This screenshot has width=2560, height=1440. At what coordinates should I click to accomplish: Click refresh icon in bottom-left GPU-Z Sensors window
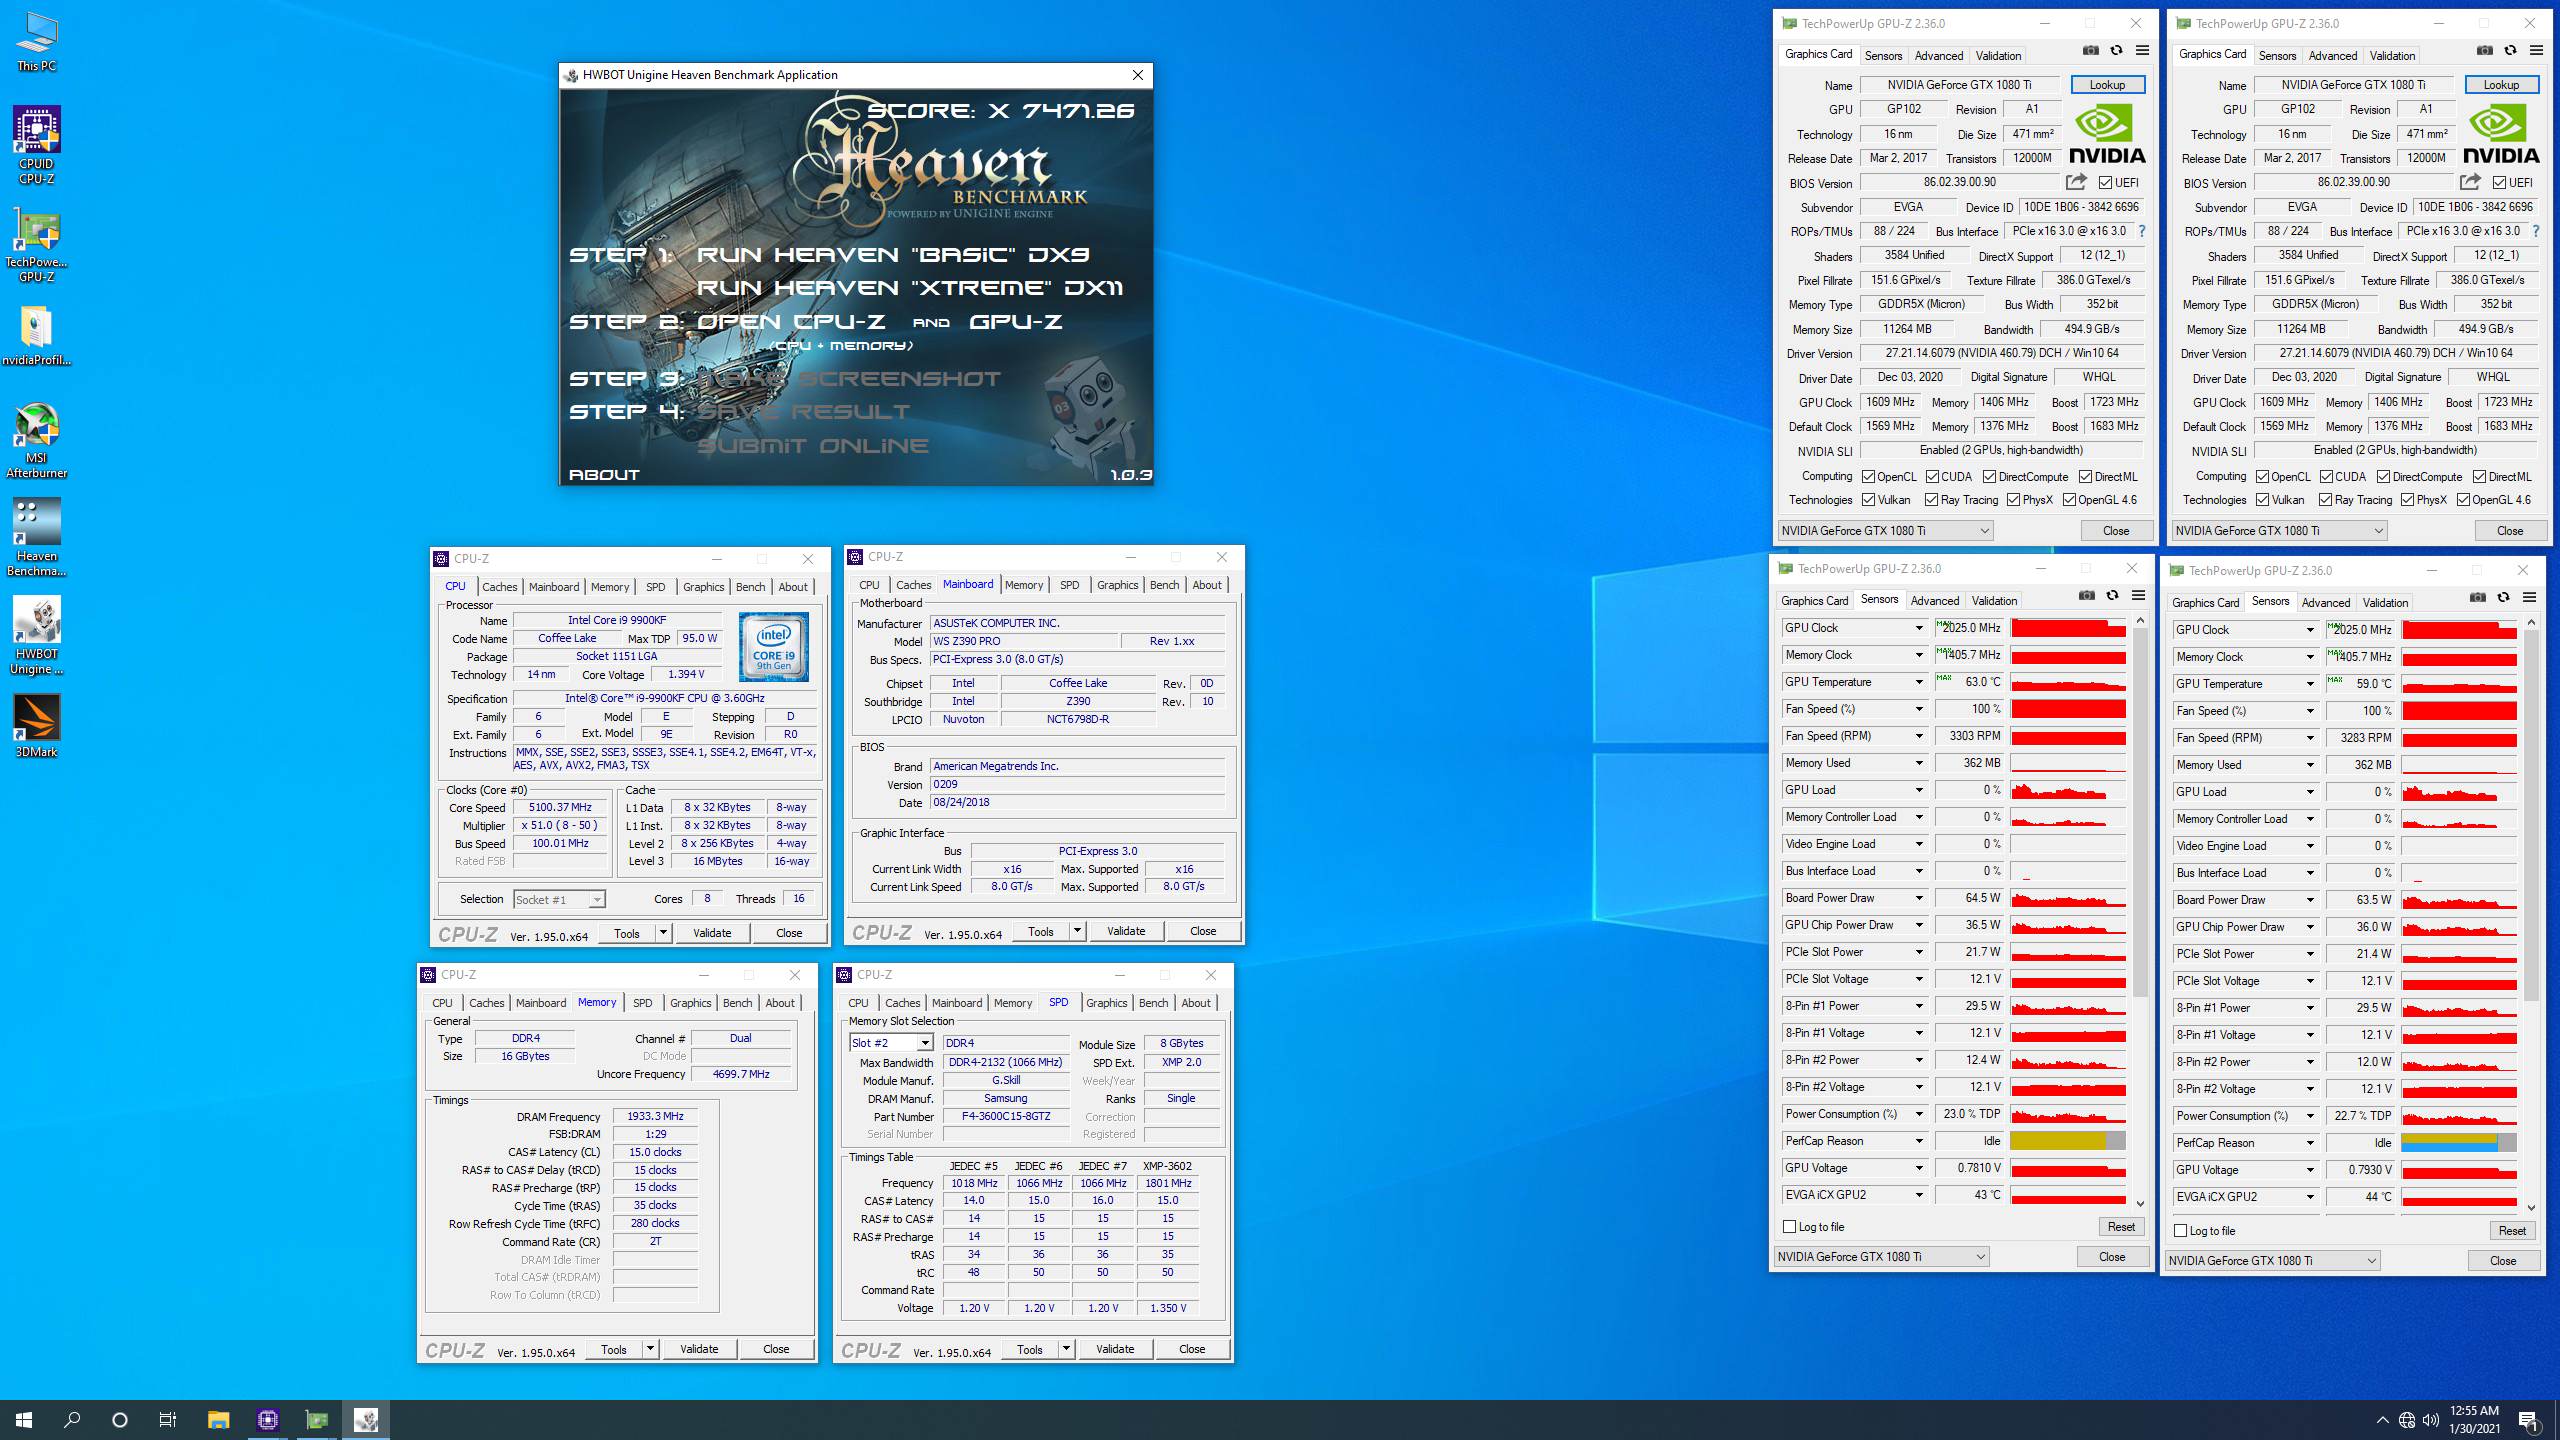(2112, 595)
